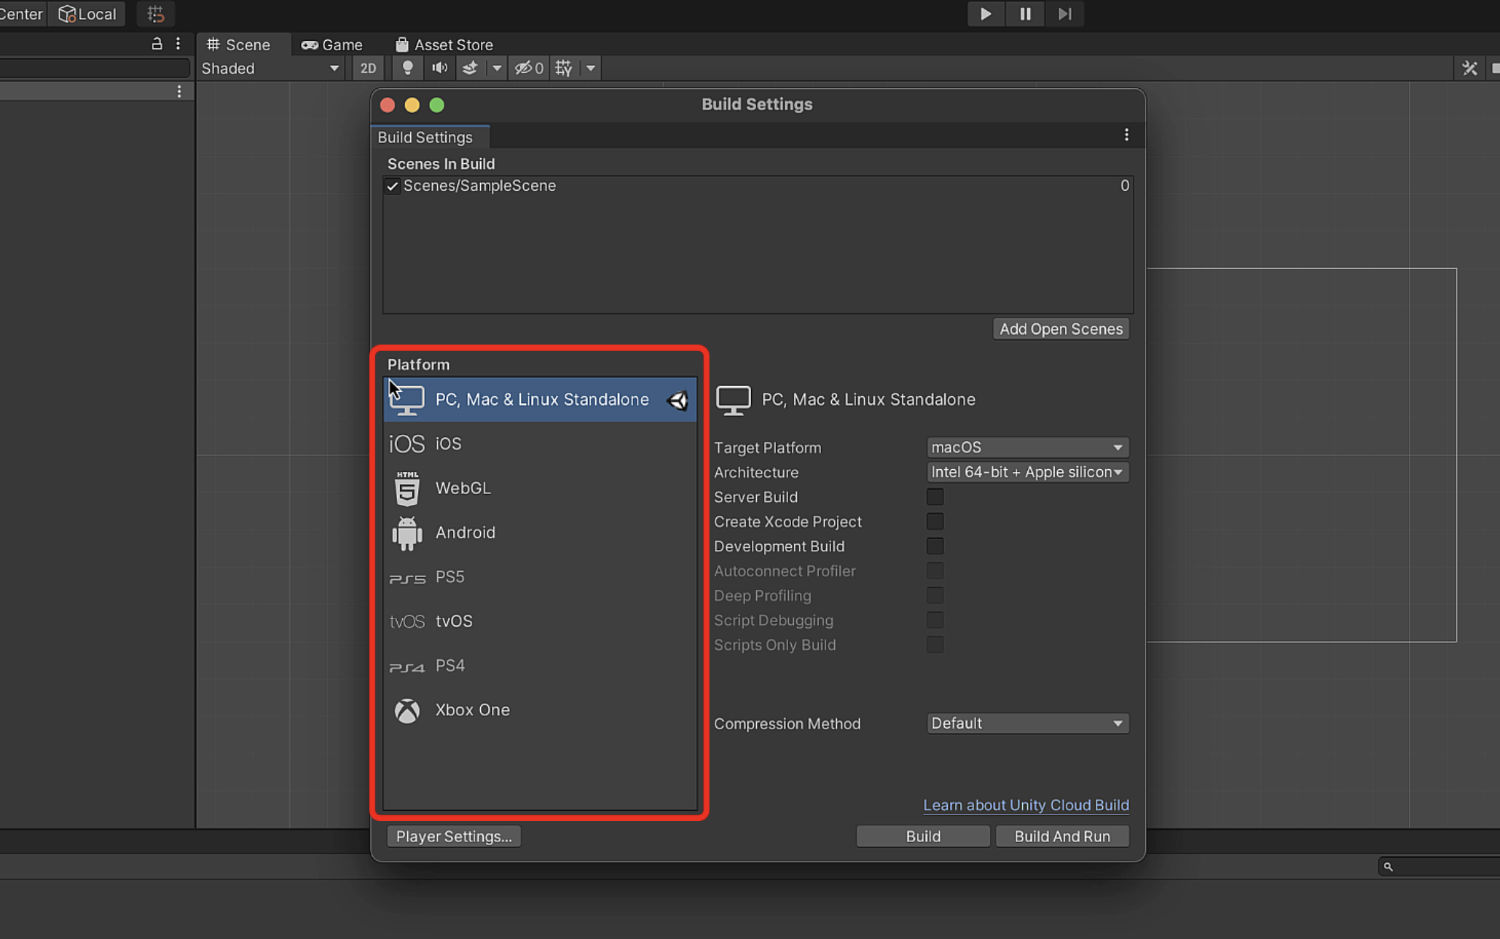Screen dimensions: 1500x939
Task: Click the left panel search field
Action: pyautogui.click(x=95, y=68)
